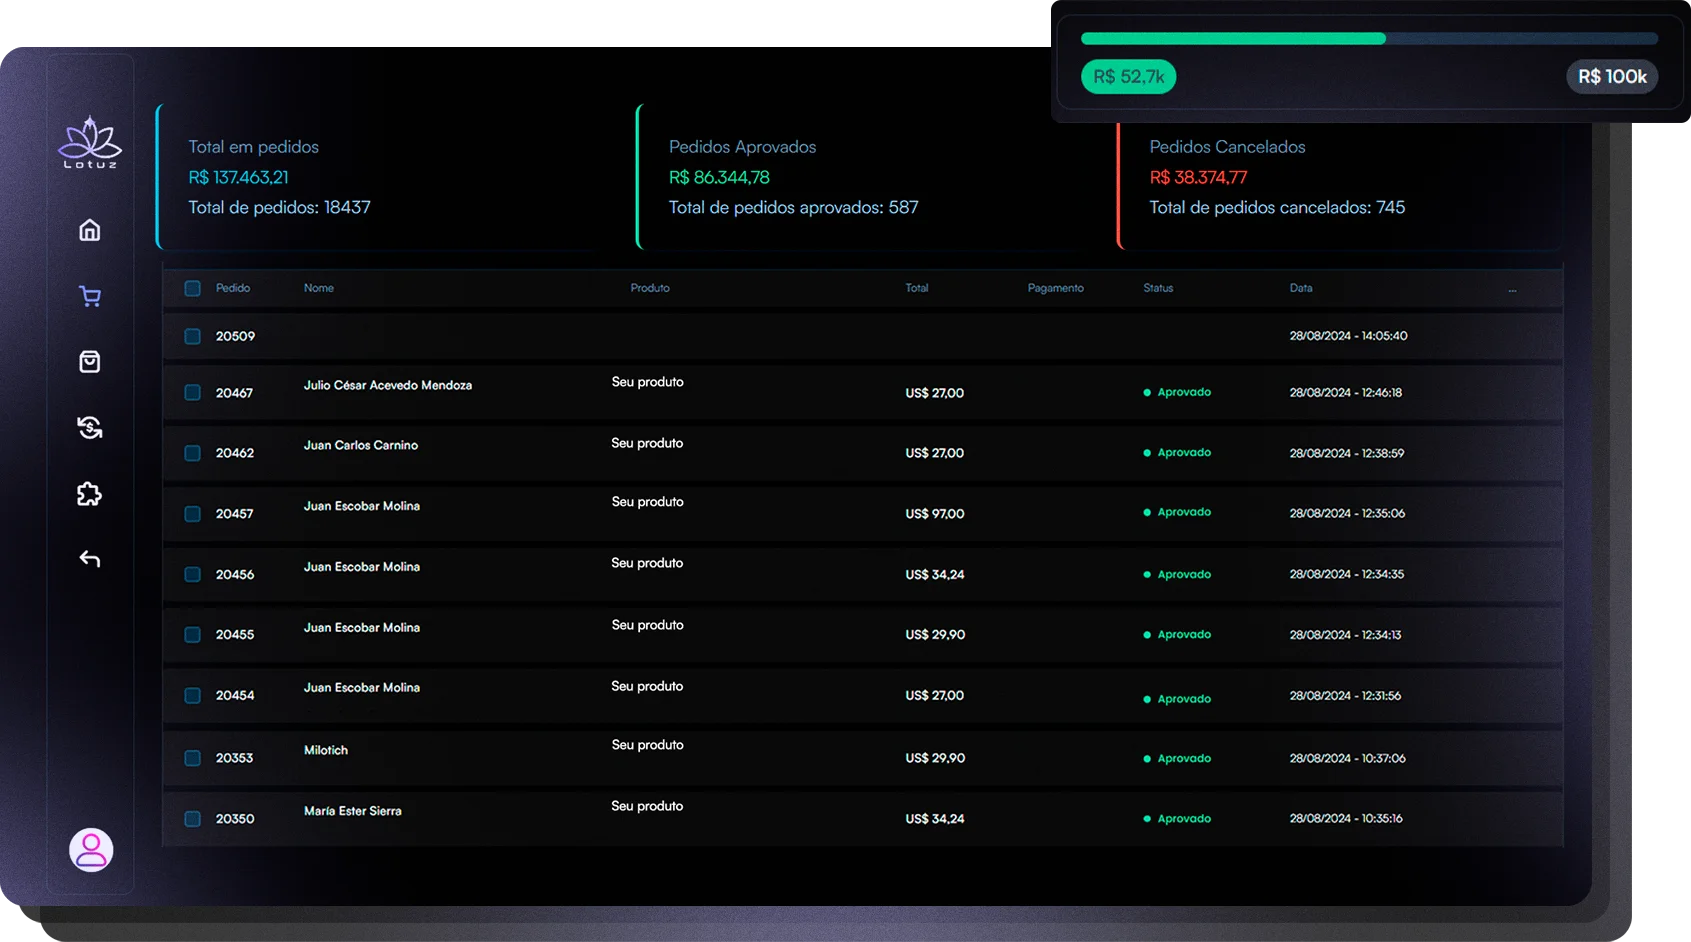Select the checkbox for order 20353

pyautogui.click(x=193, y=758)
